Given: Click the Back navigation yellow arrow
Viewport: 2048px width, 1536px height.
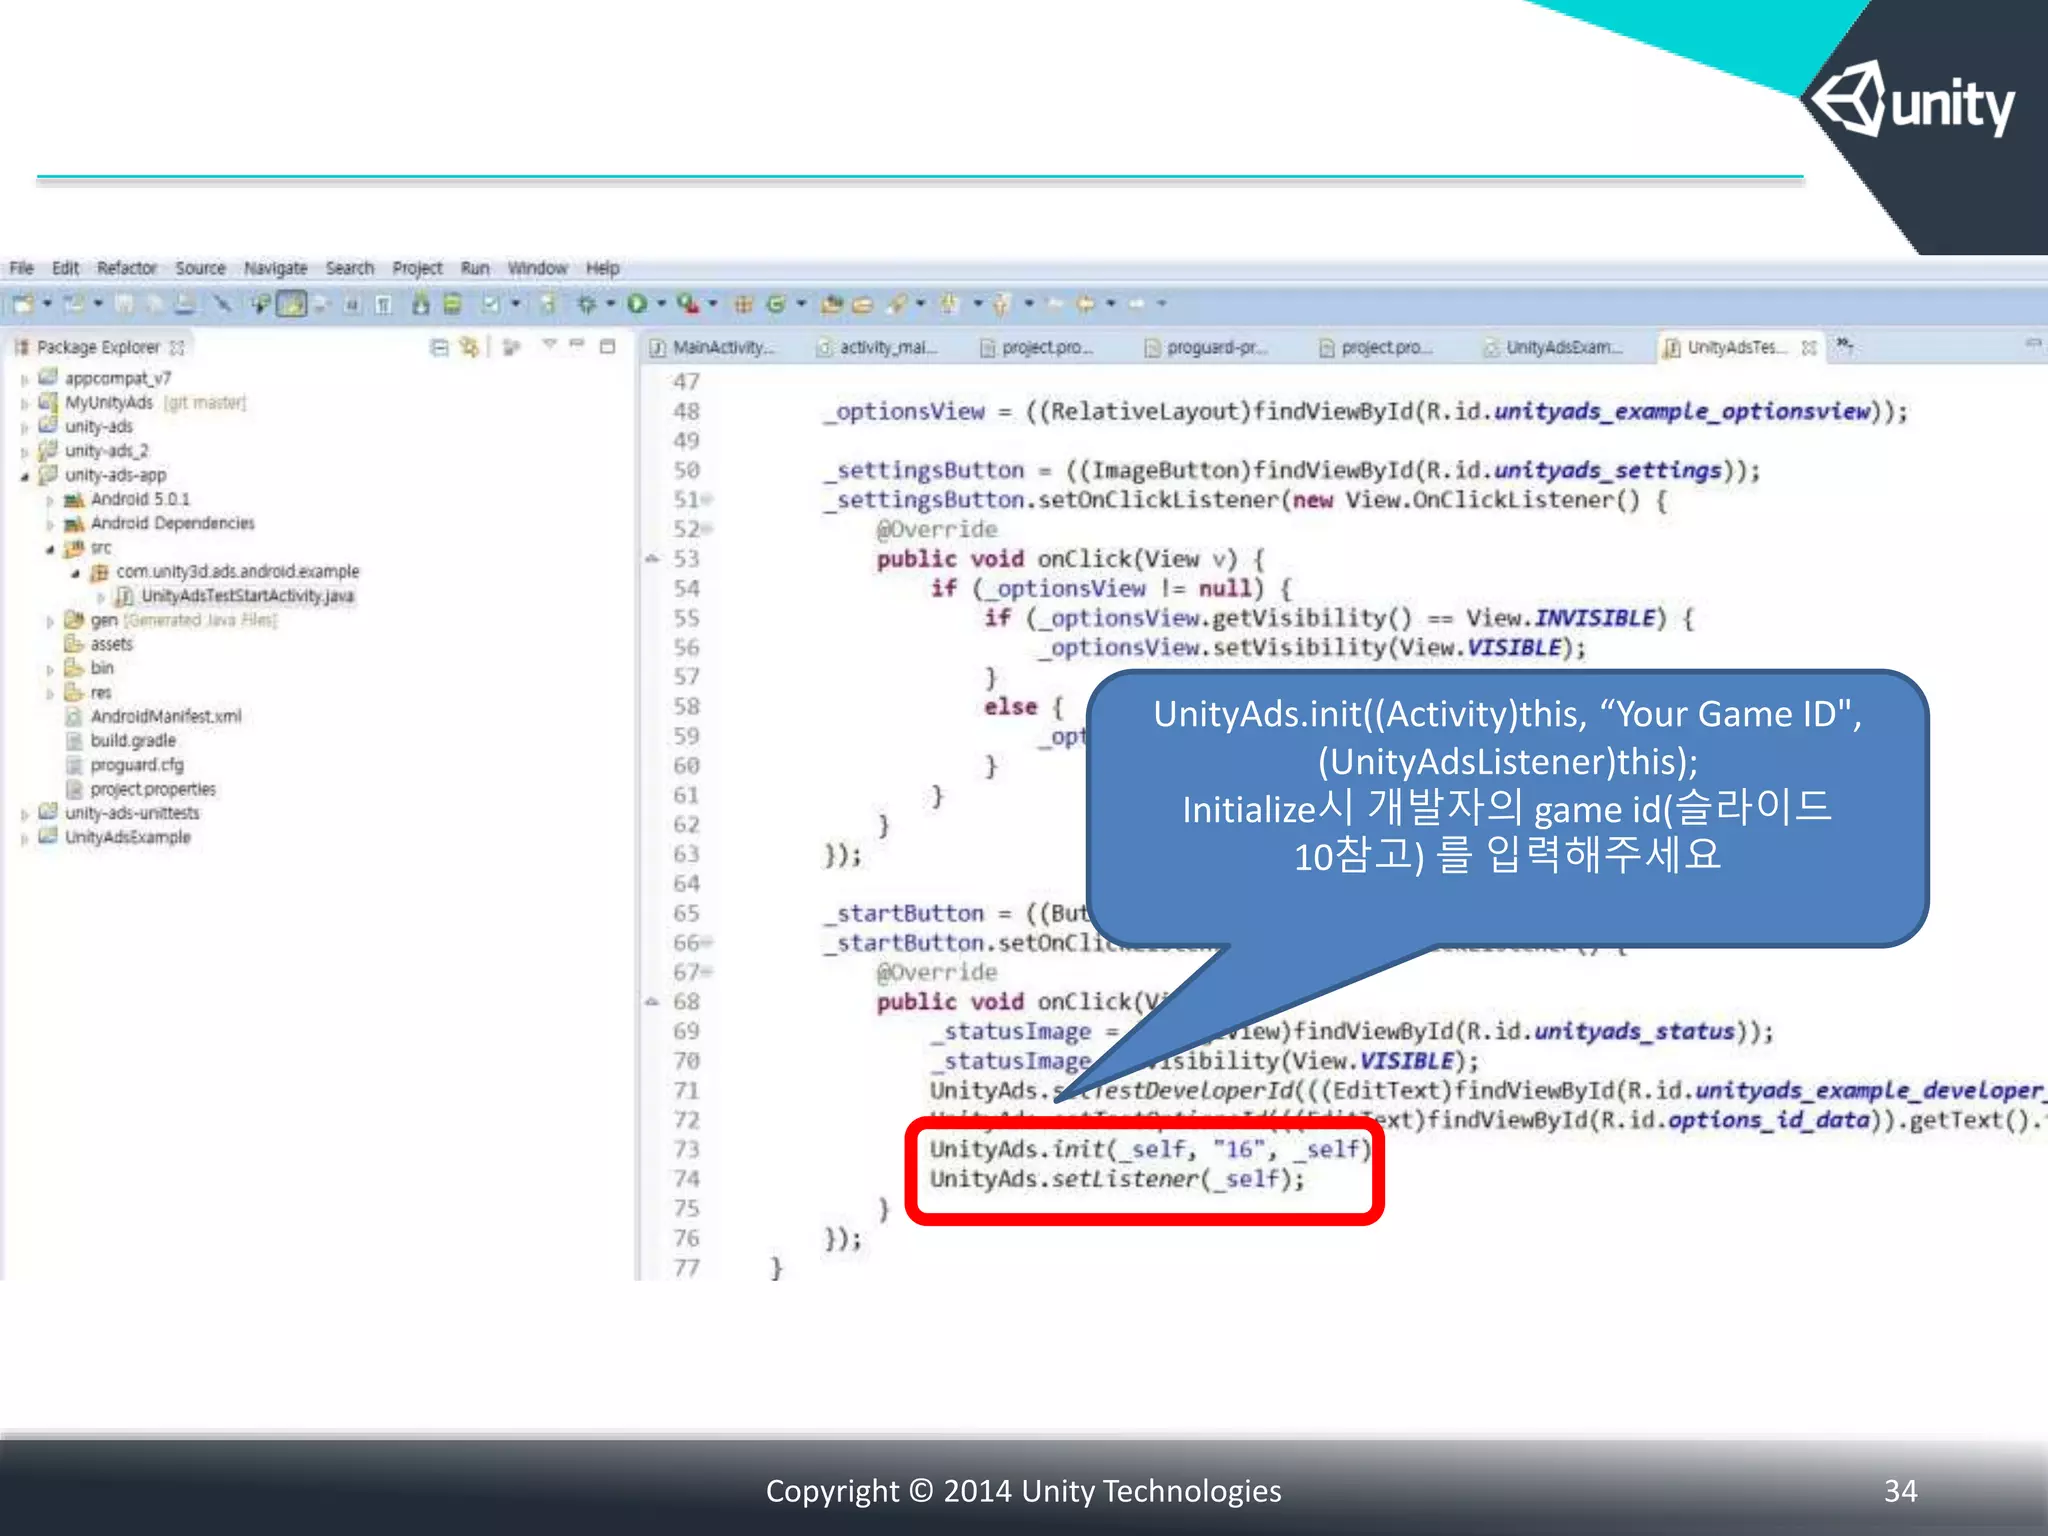Looking at the screenshot, I should (1085, 303).
